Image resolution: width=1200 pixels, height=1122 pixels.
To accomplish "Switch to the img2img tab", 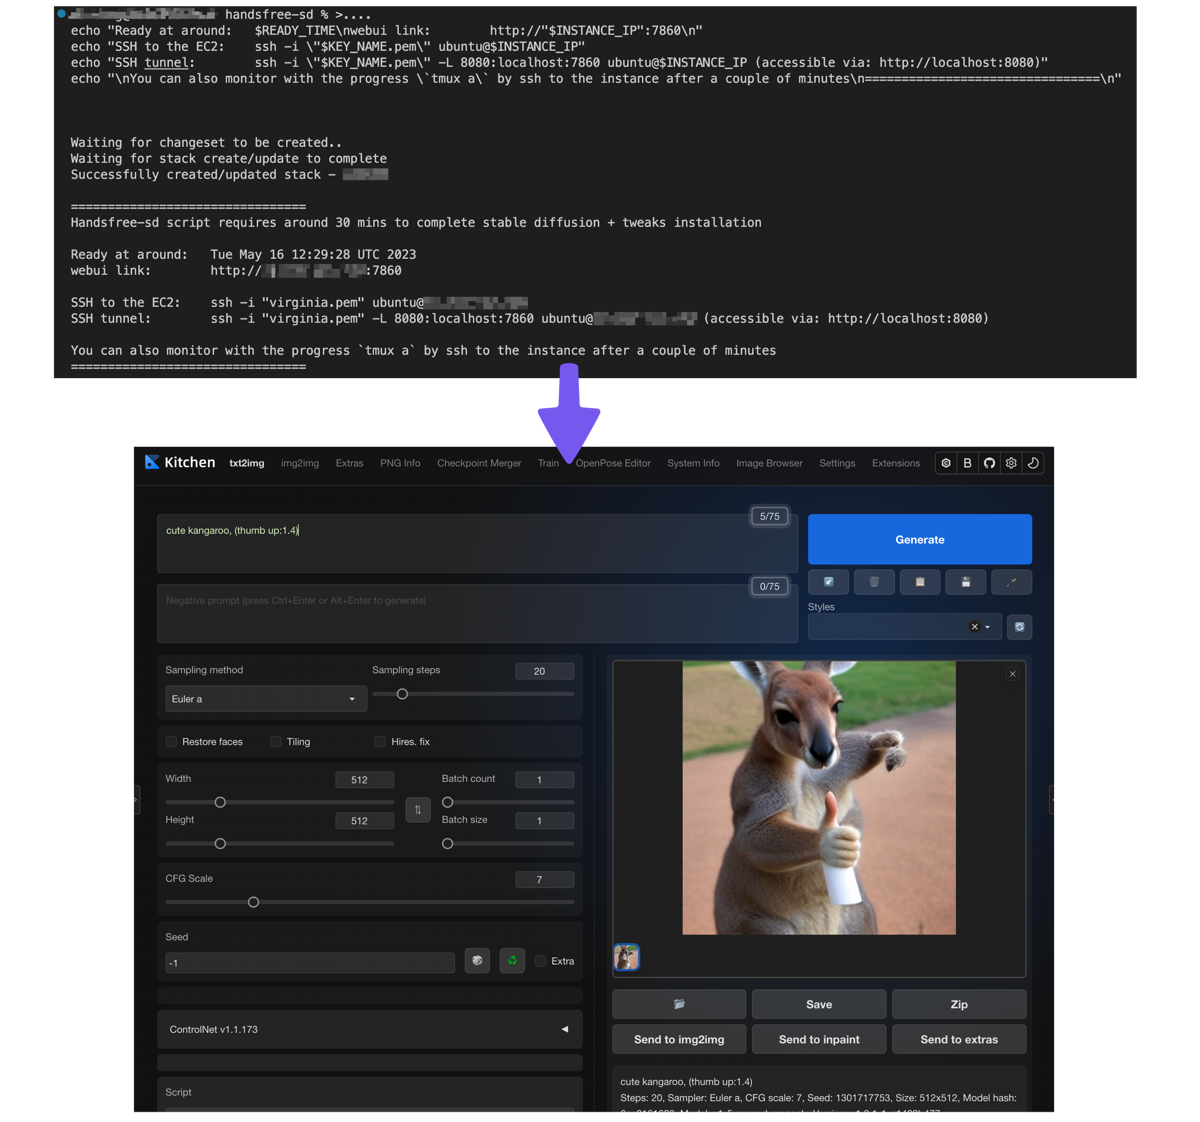I will coord(299,463).
